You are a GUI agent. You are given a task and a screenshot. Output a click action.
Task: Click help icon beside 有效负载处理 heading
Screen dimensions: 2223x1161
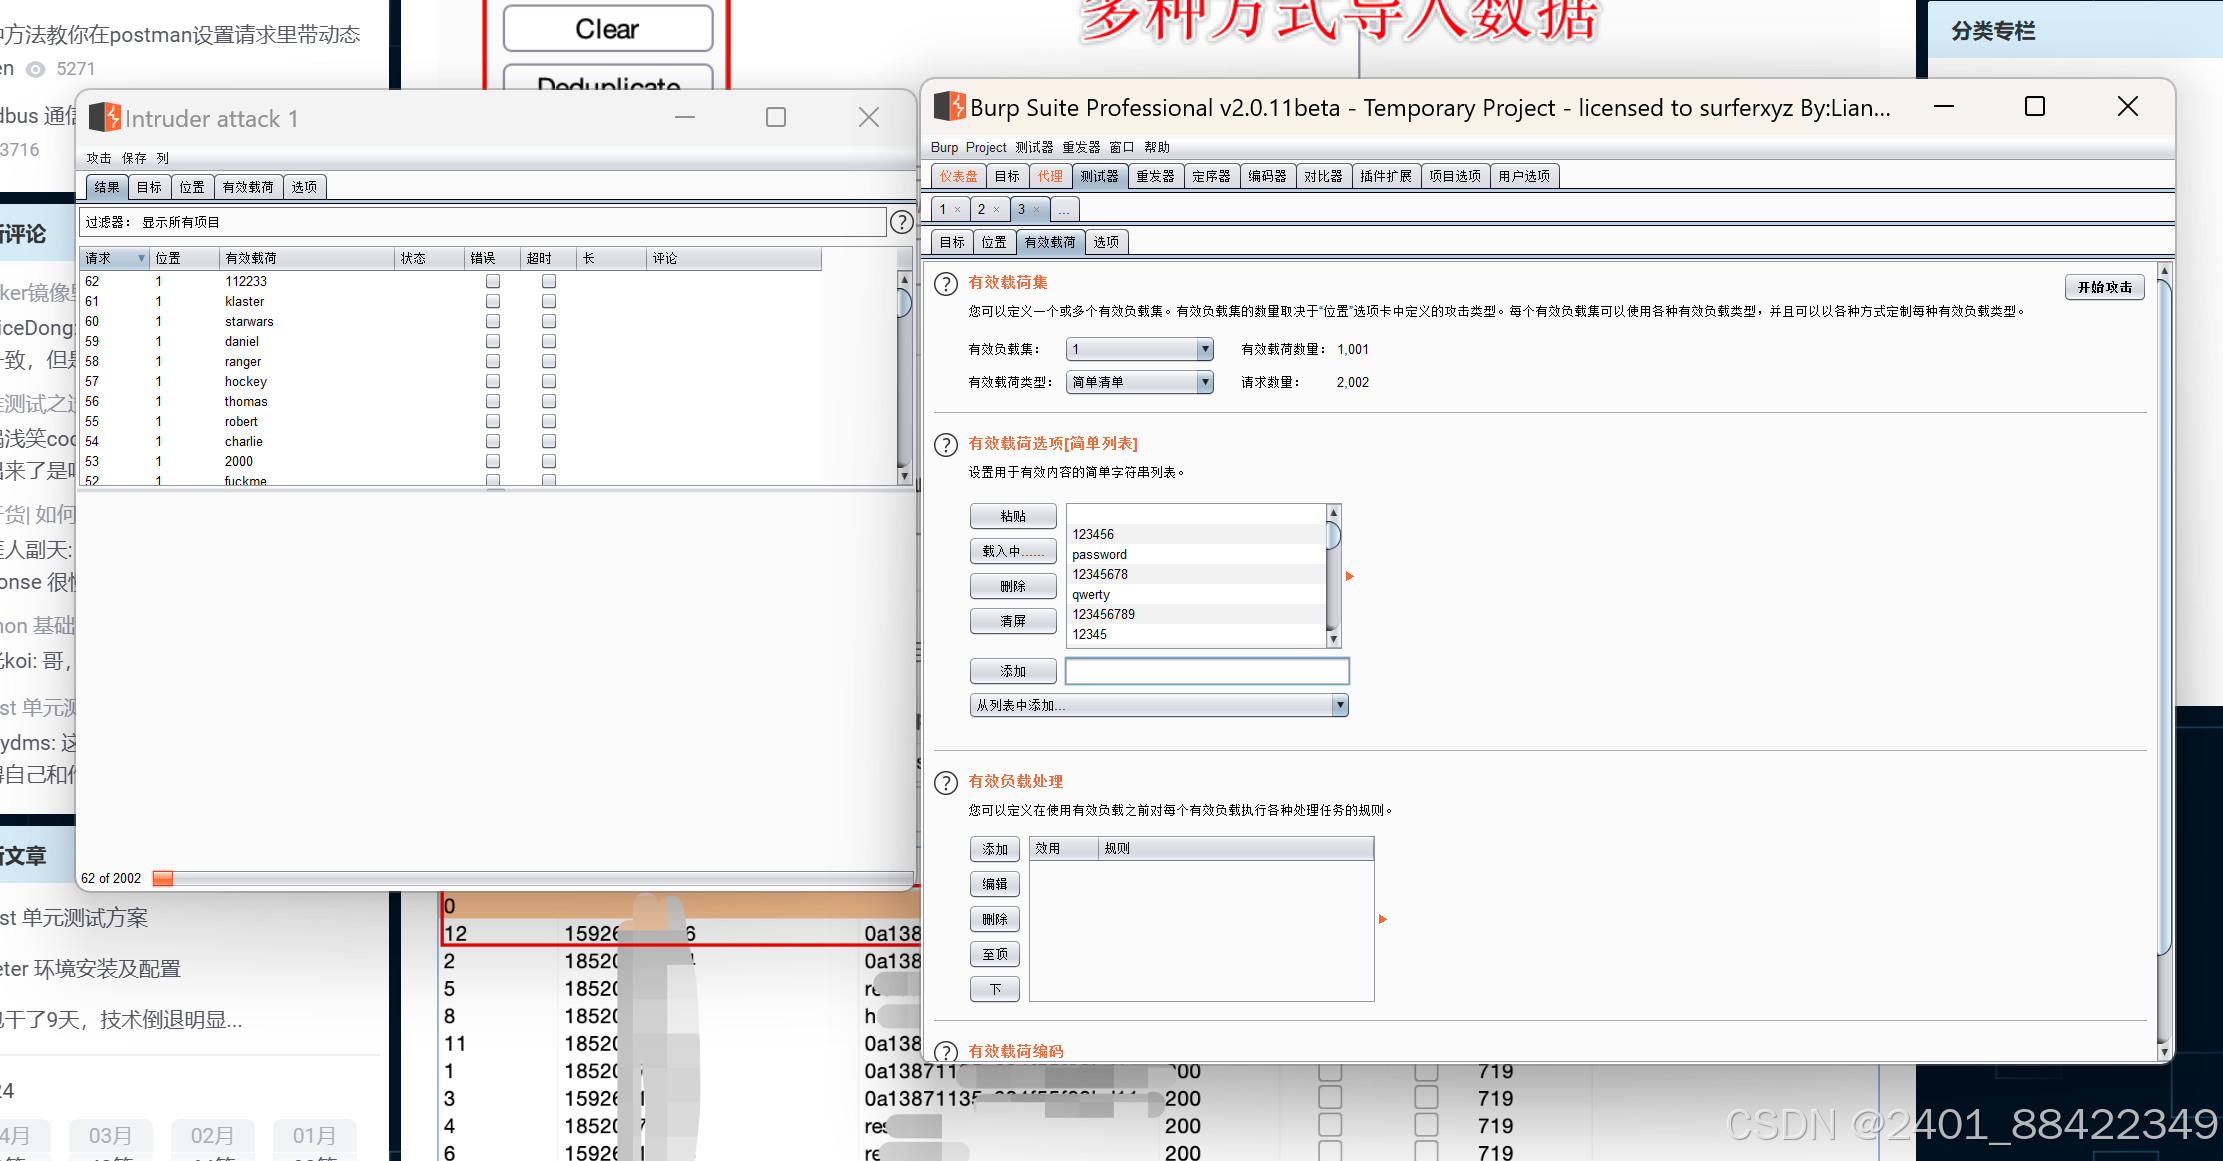click(945, 783)
